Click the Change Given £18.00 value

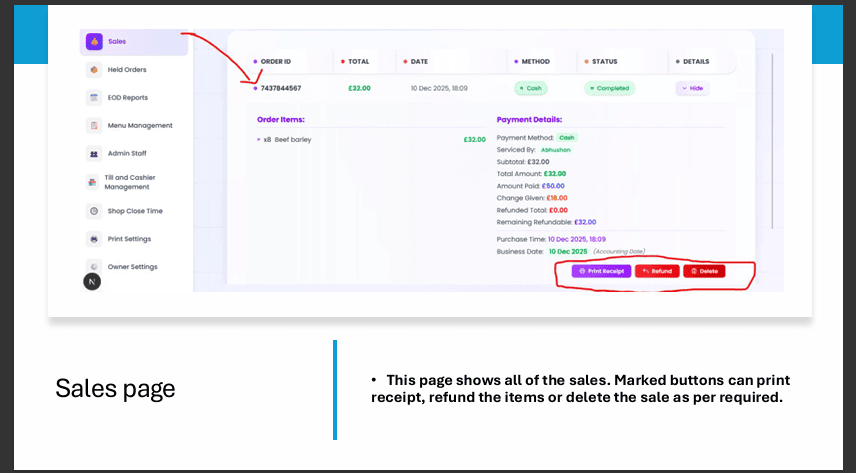point(557,198)
